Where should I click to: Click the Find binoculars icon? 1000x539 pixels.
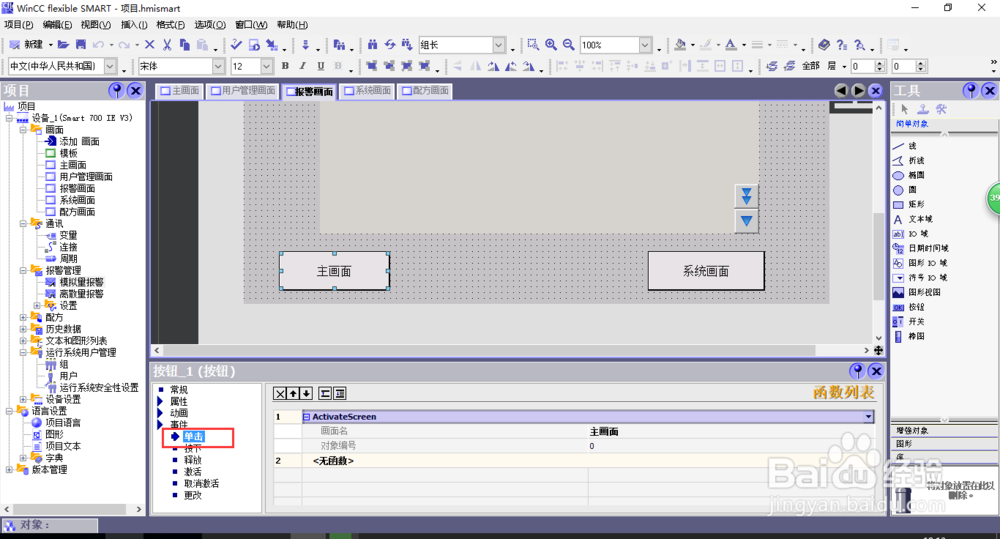click(372, 45)
